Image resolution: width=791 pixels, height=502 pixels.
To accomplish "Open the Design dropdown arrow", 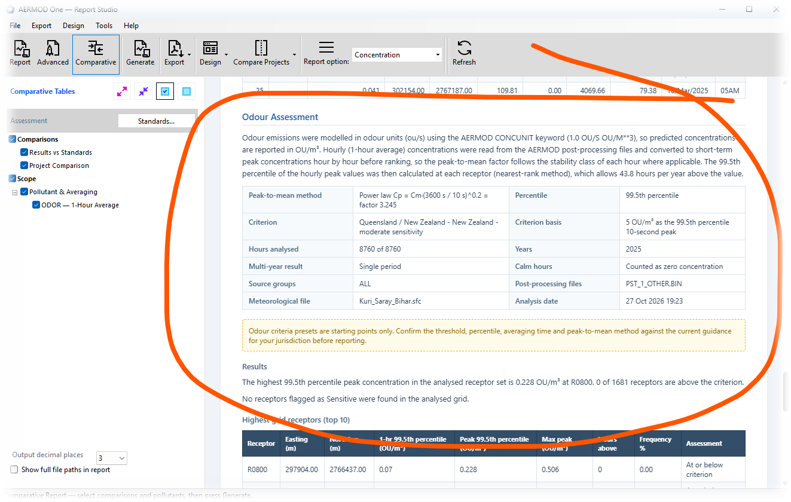I will click(226, 54).
